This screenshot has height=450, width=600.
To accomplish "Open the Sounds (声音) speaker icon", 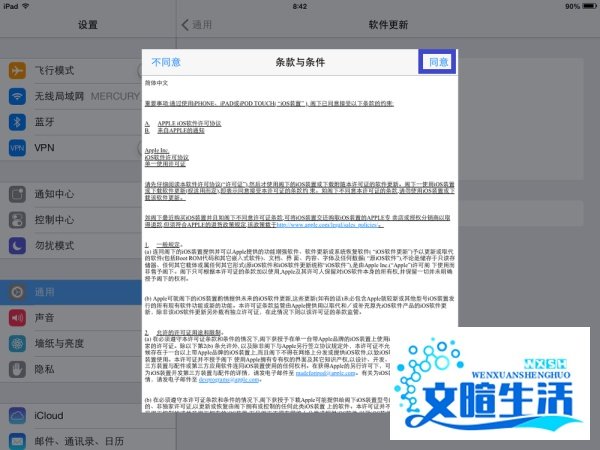I will coord(17,318).
